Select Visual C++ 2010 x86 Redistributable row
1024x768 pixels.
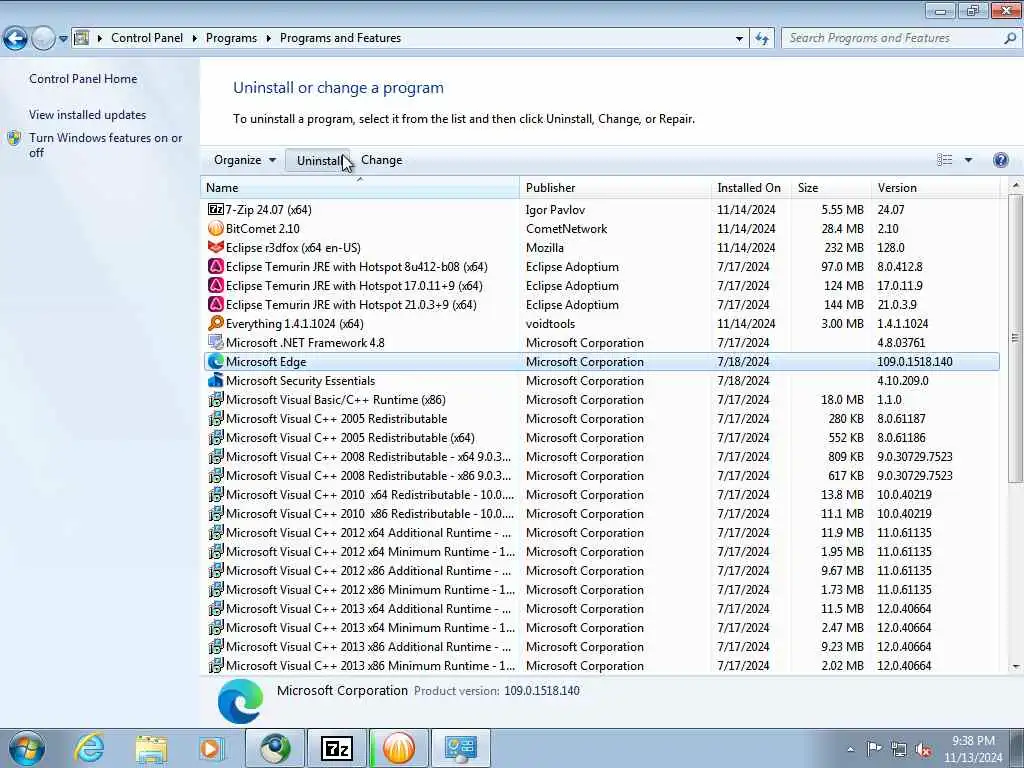point(601,513)
